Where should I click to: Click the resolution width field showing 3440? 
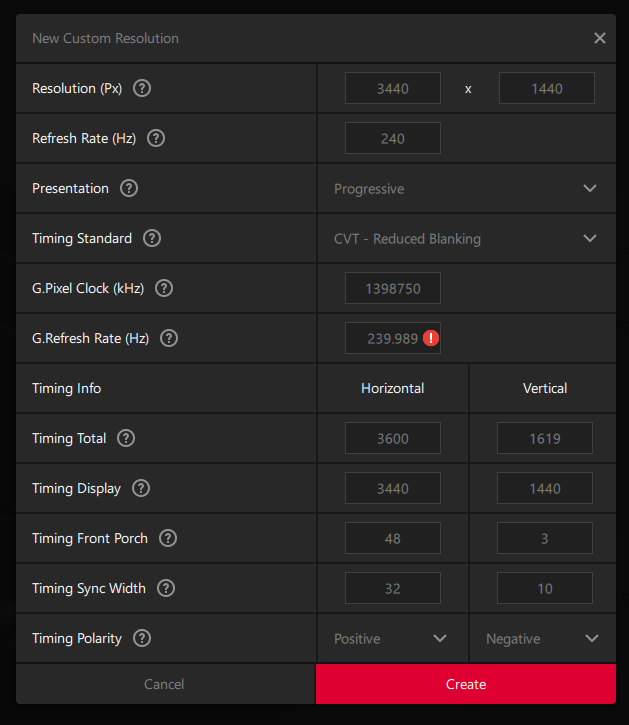coord(392,88)
